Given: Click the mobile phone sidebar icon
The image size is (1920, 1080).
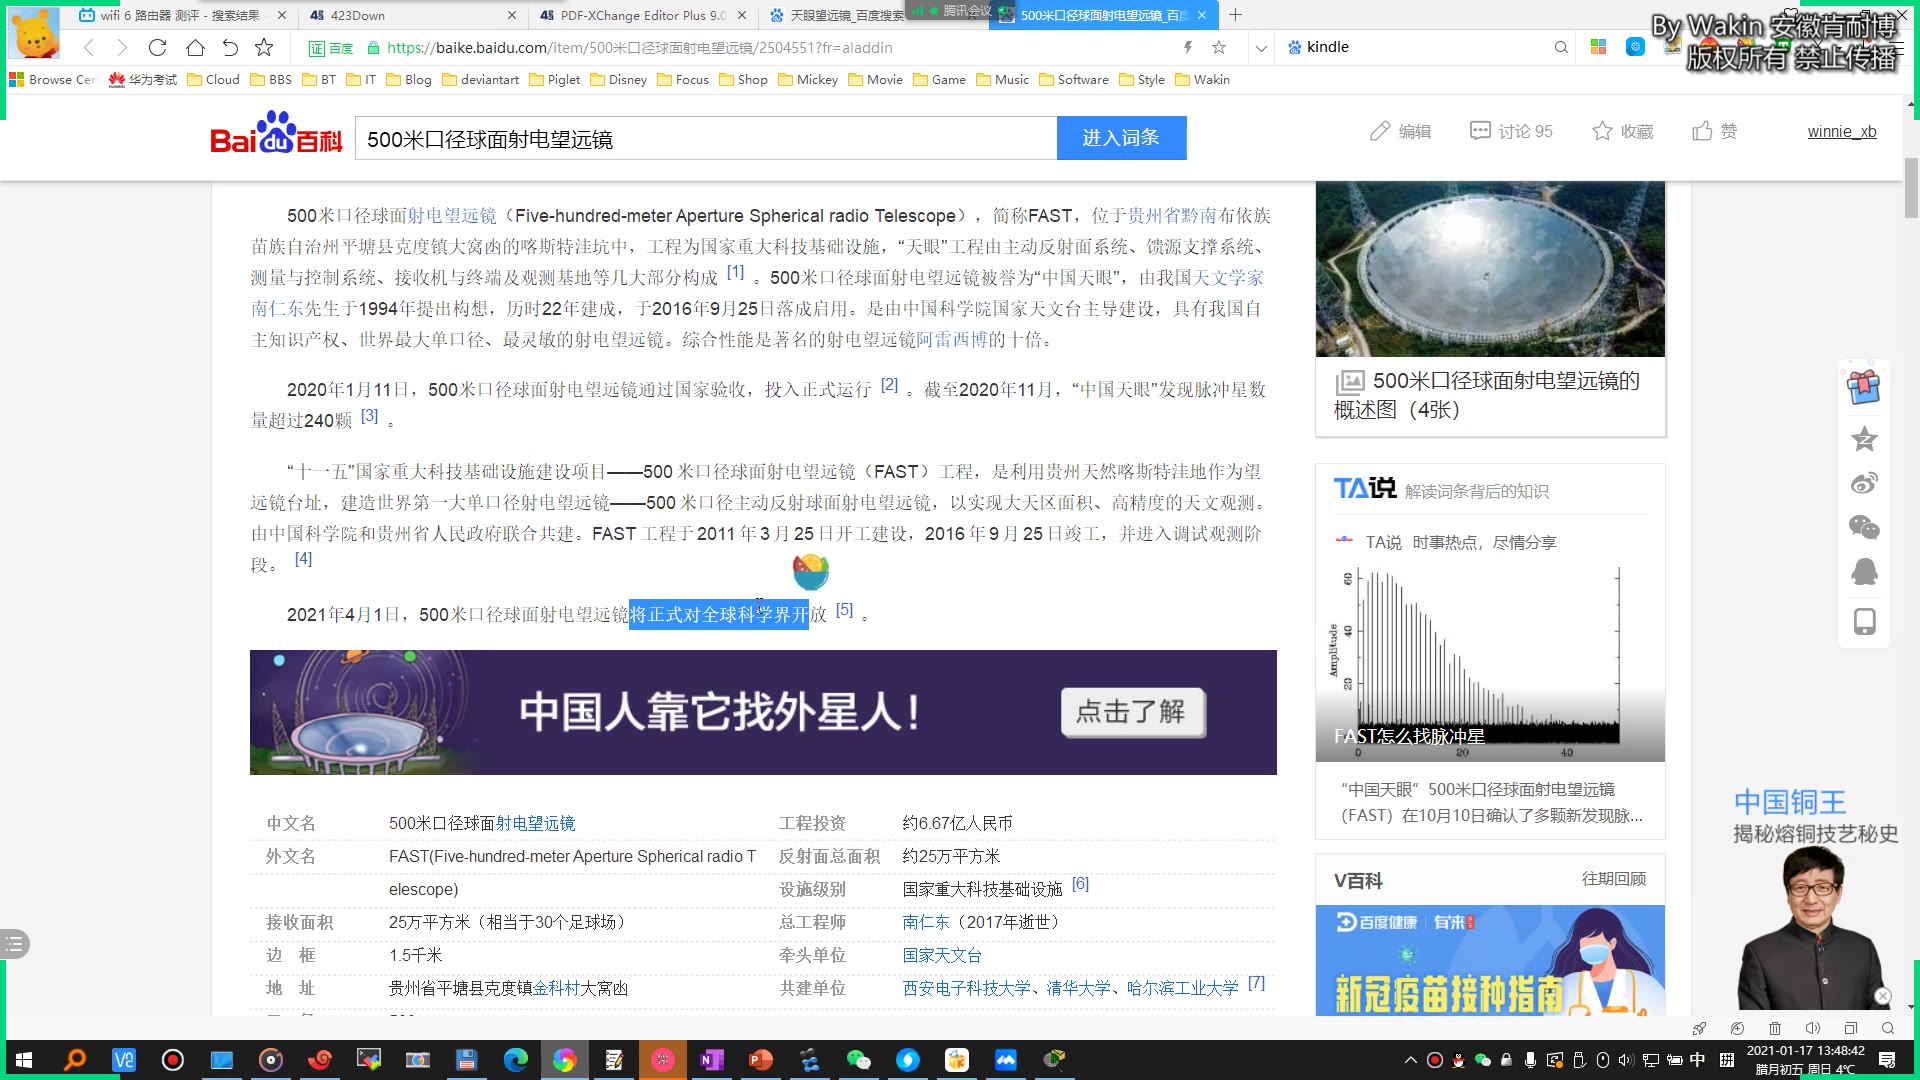Looking at the screenshot, I should tap(1864, 622).
